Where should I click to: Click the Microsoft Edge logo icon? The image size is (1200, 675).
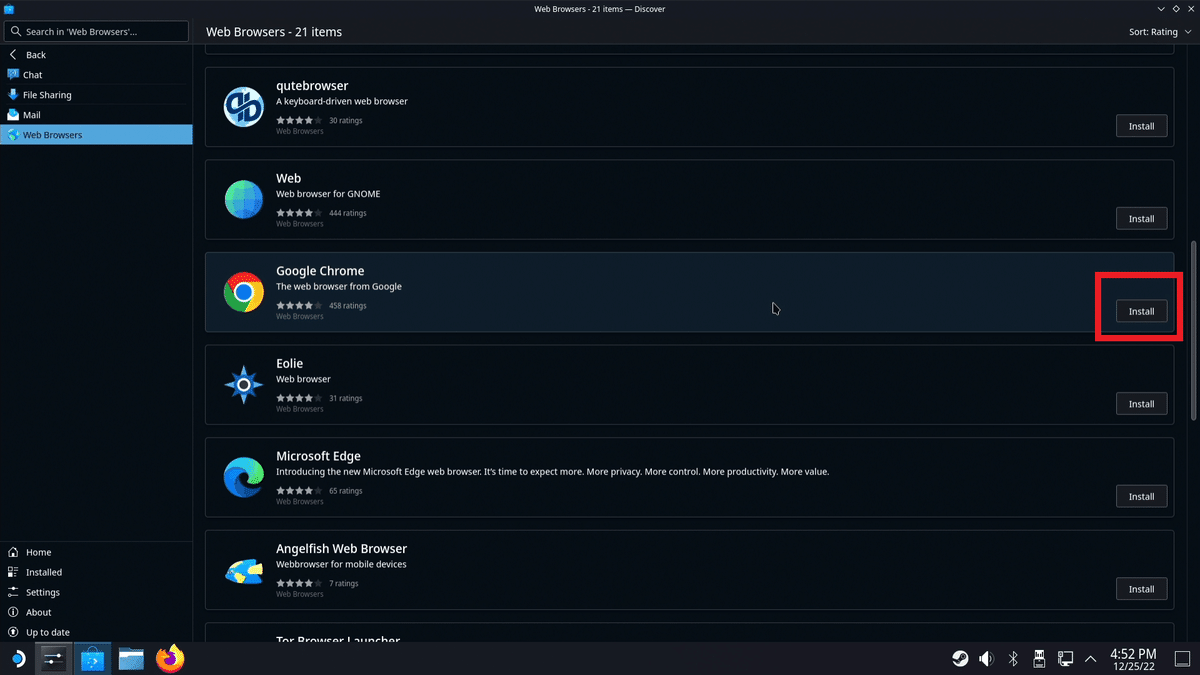tap(243, 477)
